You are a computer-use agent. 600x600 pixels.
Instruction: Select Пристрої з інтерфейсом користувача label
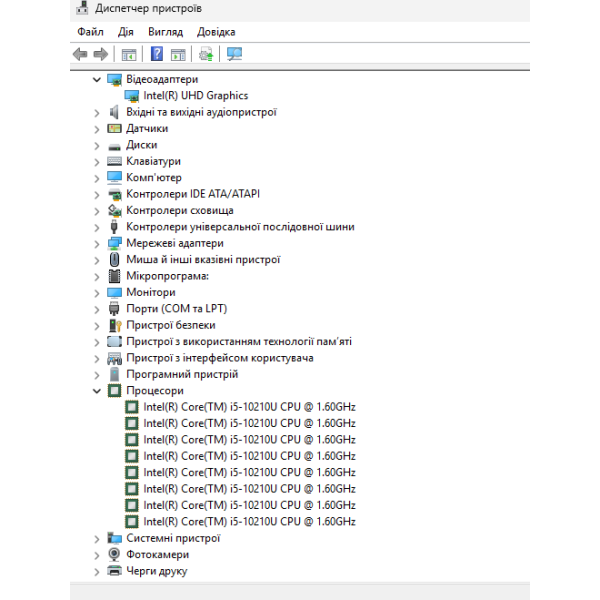(220, 358)
